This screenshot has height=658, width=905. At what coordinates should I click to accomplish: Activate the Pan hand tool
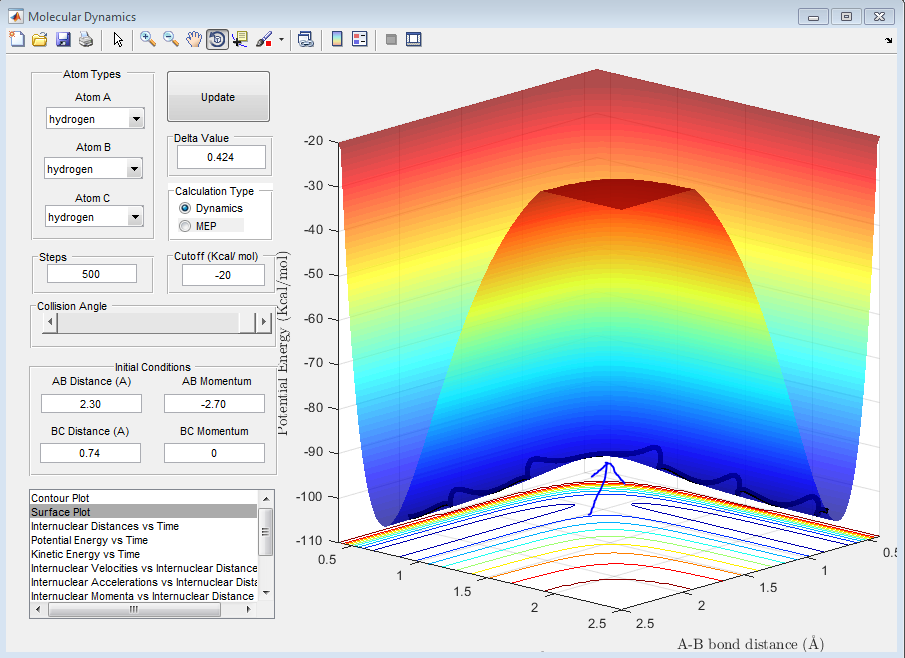[x=194, y=40]
